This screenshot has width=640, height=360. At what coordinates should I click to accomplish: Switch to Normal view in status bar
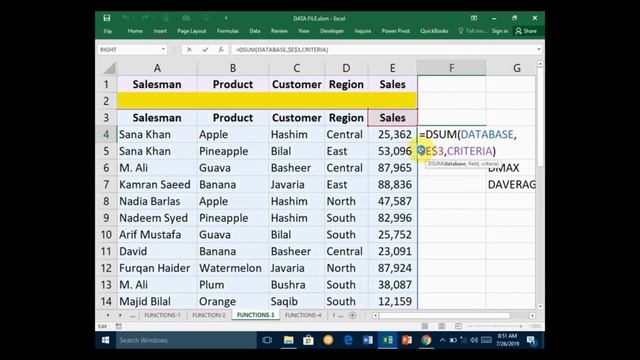coord(425,326)
